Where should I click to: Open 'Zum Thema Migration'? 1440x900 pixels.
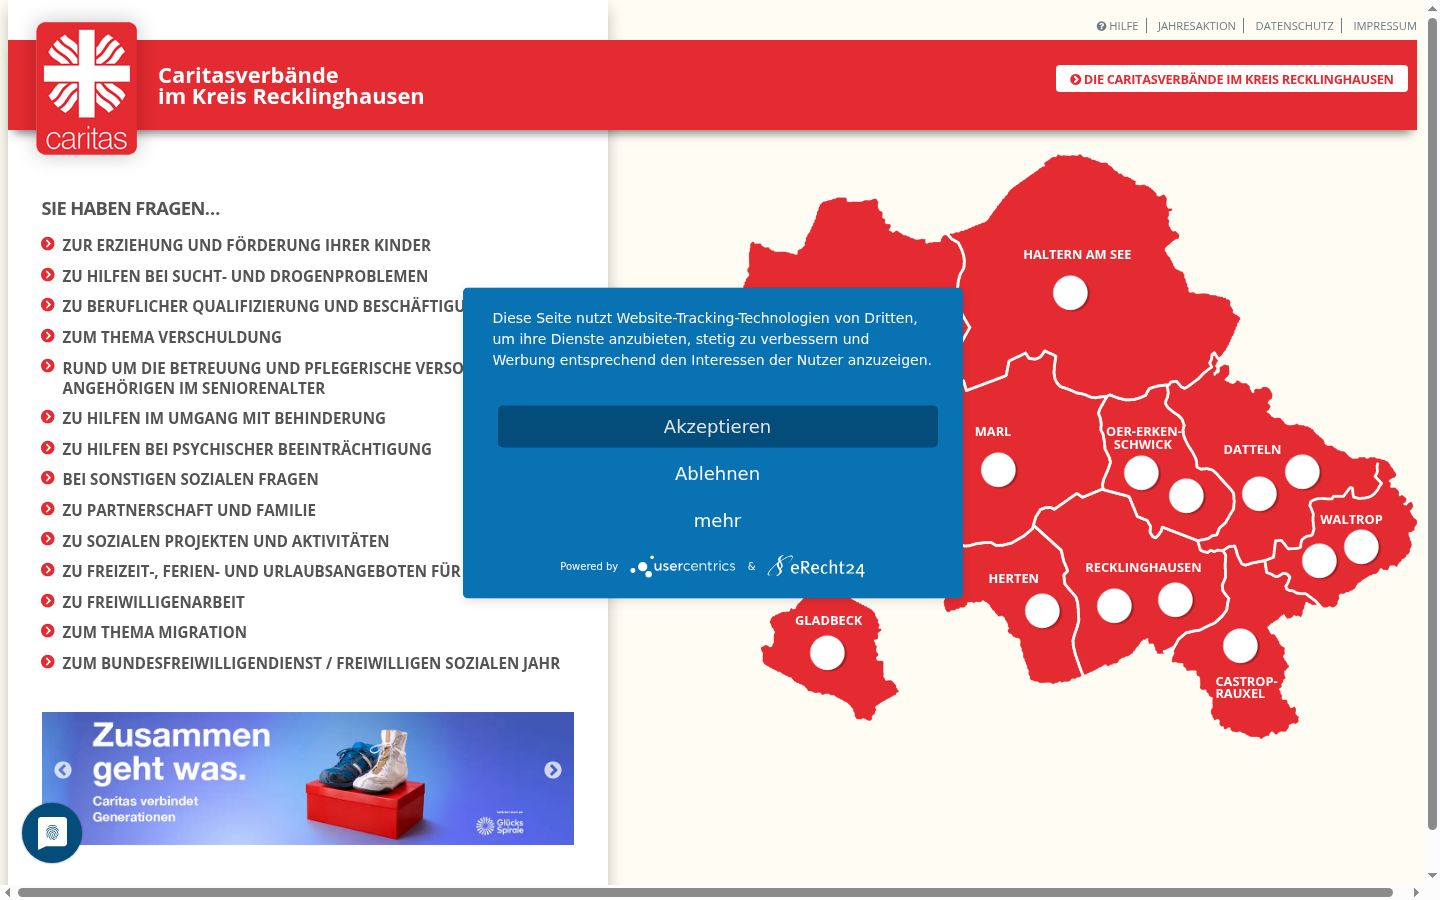click(x=154, y=632)
